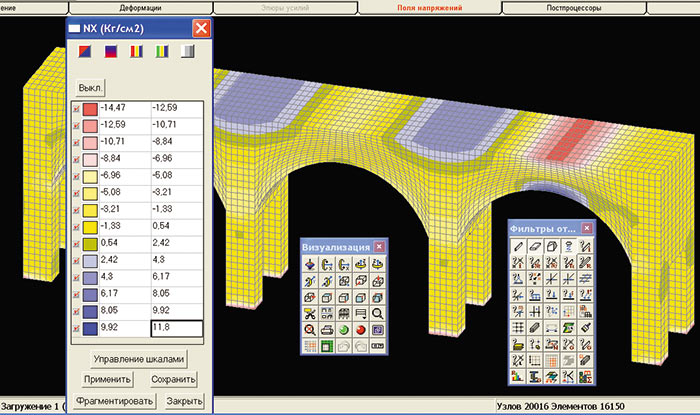
Task: Choose the first display-mode icon in the NX dialog
Action: point(85,53)
